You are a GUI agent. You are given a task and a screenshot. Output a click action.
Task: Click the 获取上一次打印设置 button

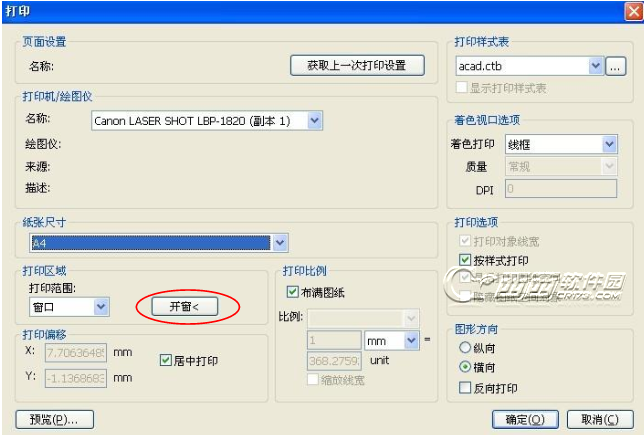point(357,65)
